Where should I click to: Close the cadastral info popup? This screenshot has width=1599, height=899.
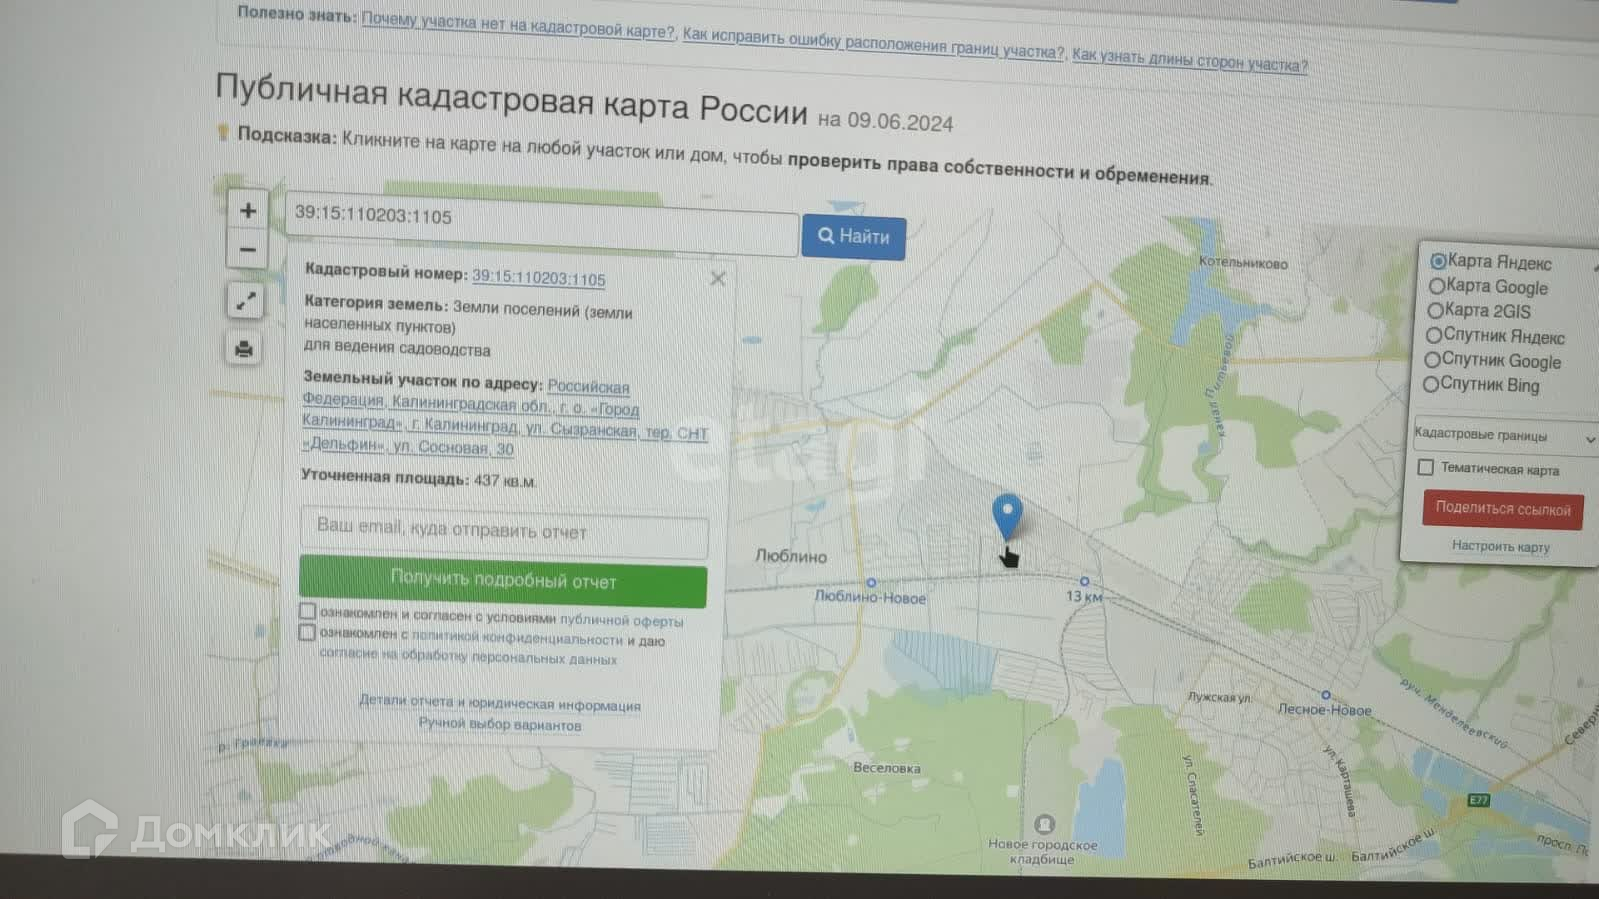click(x=718, y=279)
